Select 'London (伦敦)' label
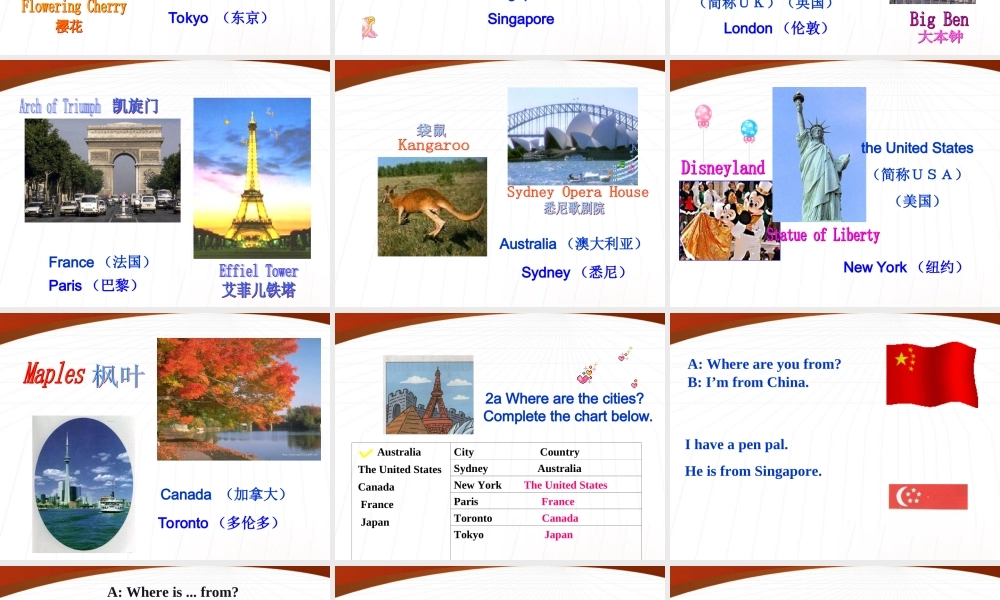1000x600 pixels. (x=776, y=28)
